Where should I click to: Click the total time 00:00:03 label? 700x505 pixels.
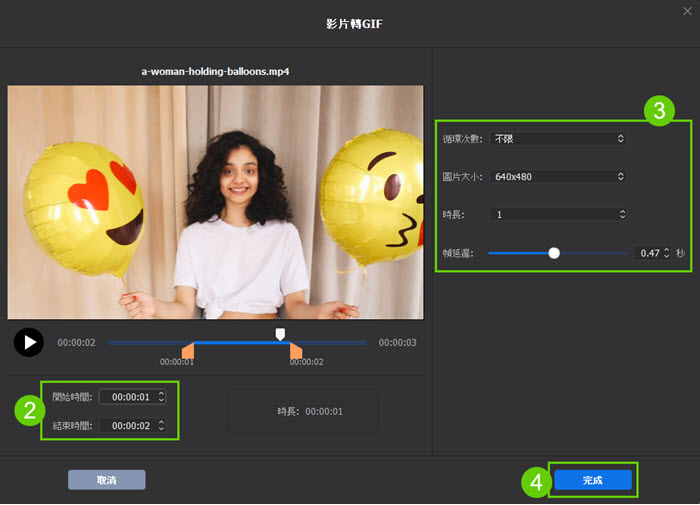point(397,342)
